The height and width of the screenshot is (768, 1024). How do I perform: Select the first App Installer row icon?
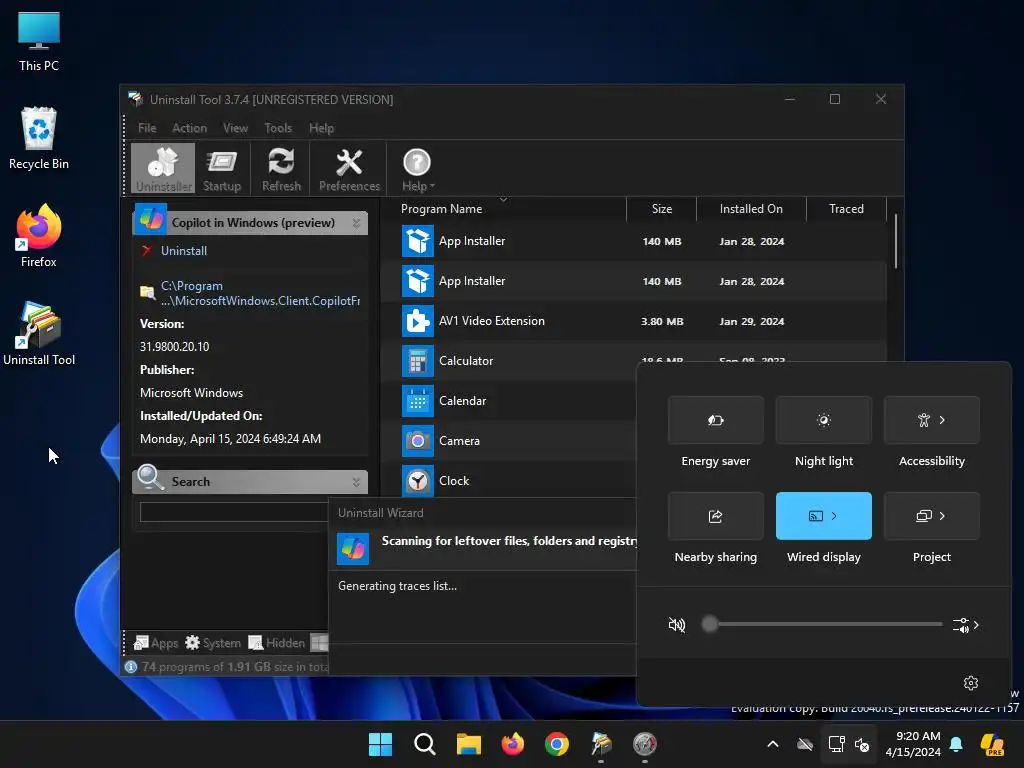click(417, 241)
